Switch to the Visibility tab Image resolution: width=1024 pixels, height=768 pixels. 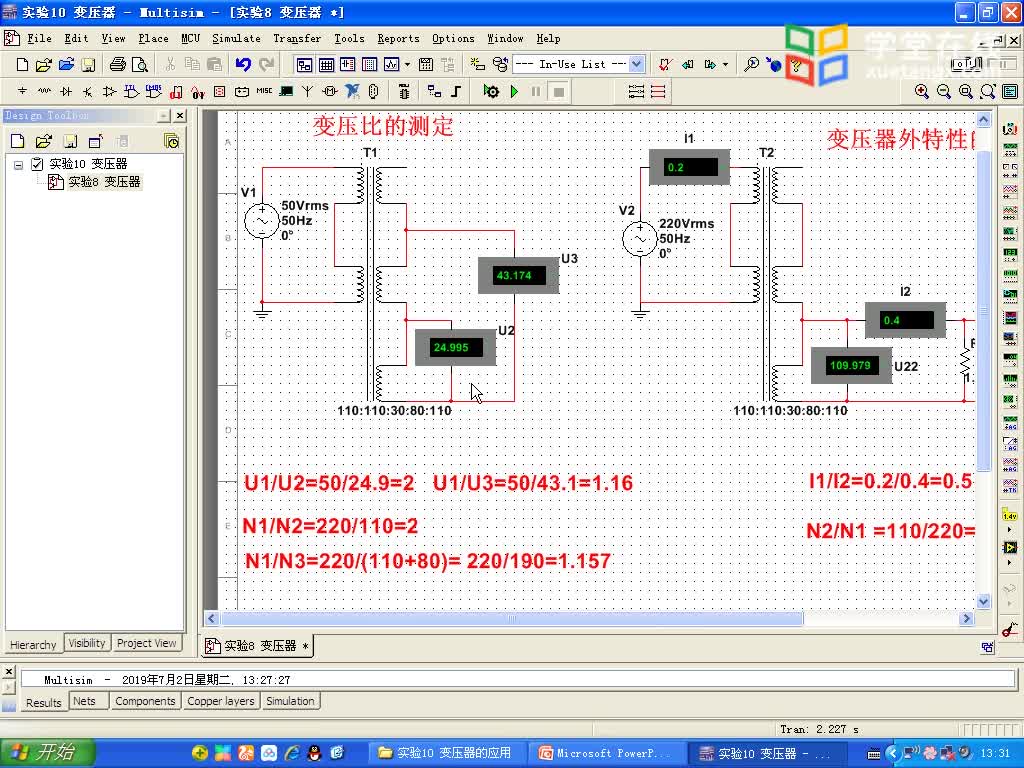pyautogui.click(x=87, y=643)
